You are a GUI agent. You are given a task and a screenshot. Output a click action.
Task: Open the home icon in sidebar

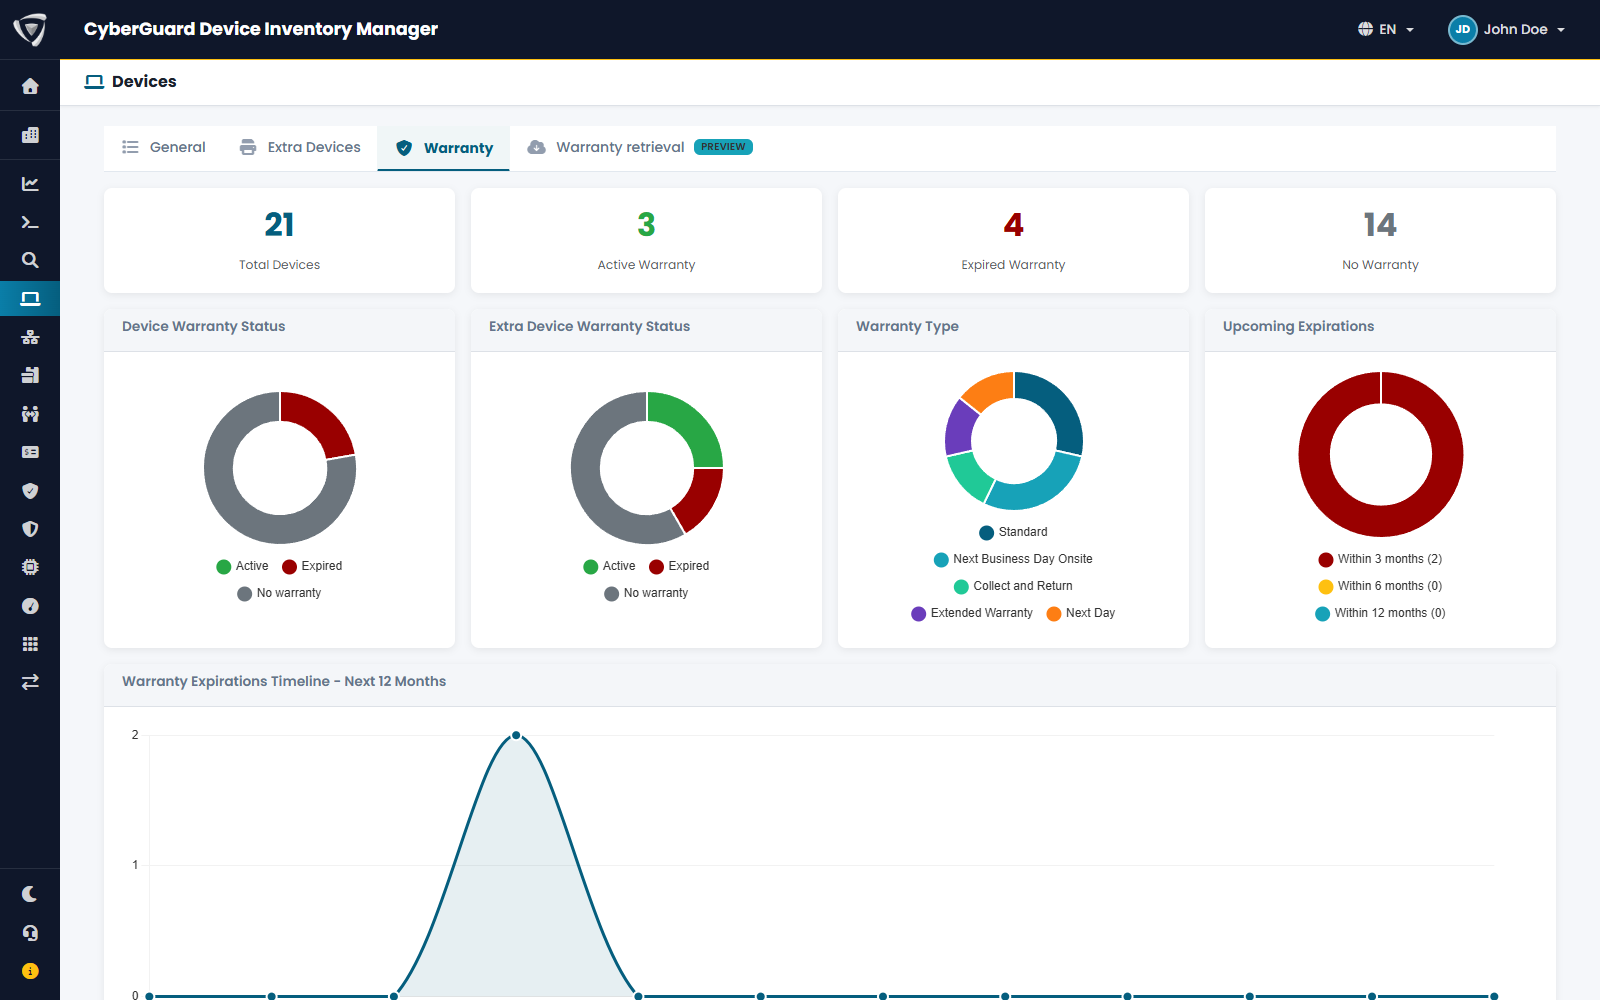(30, 87)
